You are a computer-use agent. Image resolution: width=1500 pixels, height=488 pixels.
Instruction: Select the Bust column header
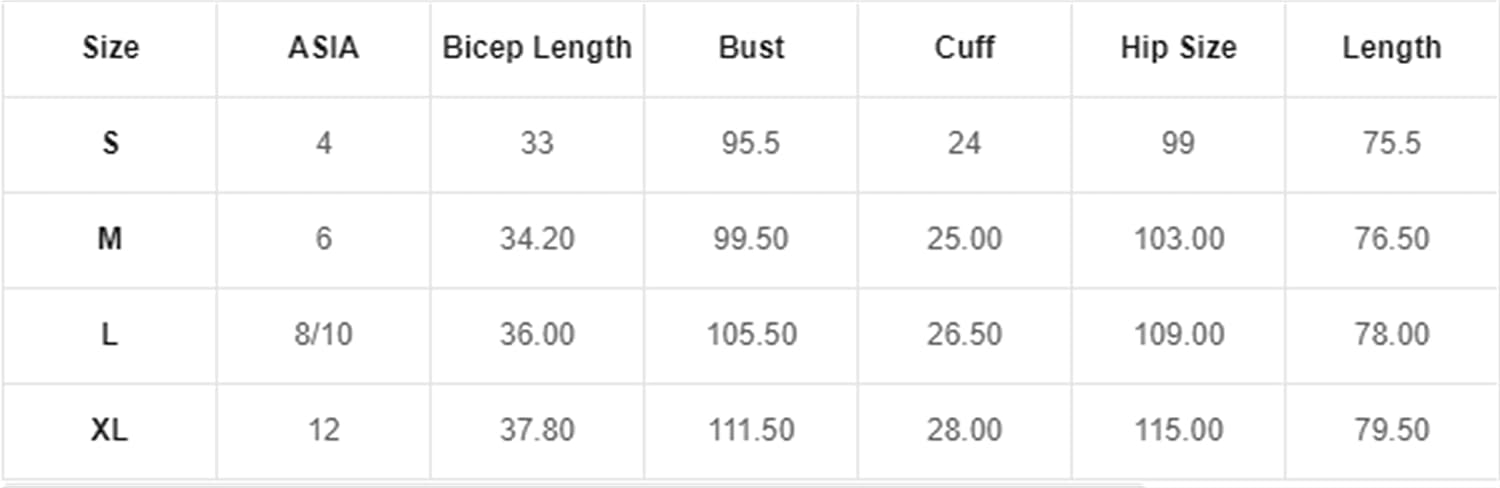click(751, 48)
